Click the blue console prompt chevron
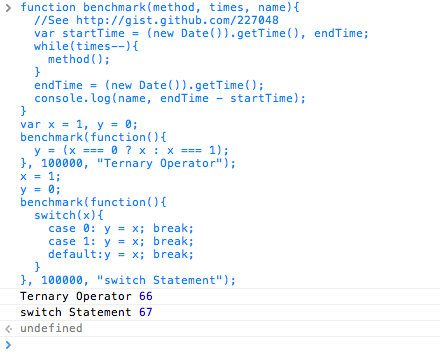 (x=8, y=345)
